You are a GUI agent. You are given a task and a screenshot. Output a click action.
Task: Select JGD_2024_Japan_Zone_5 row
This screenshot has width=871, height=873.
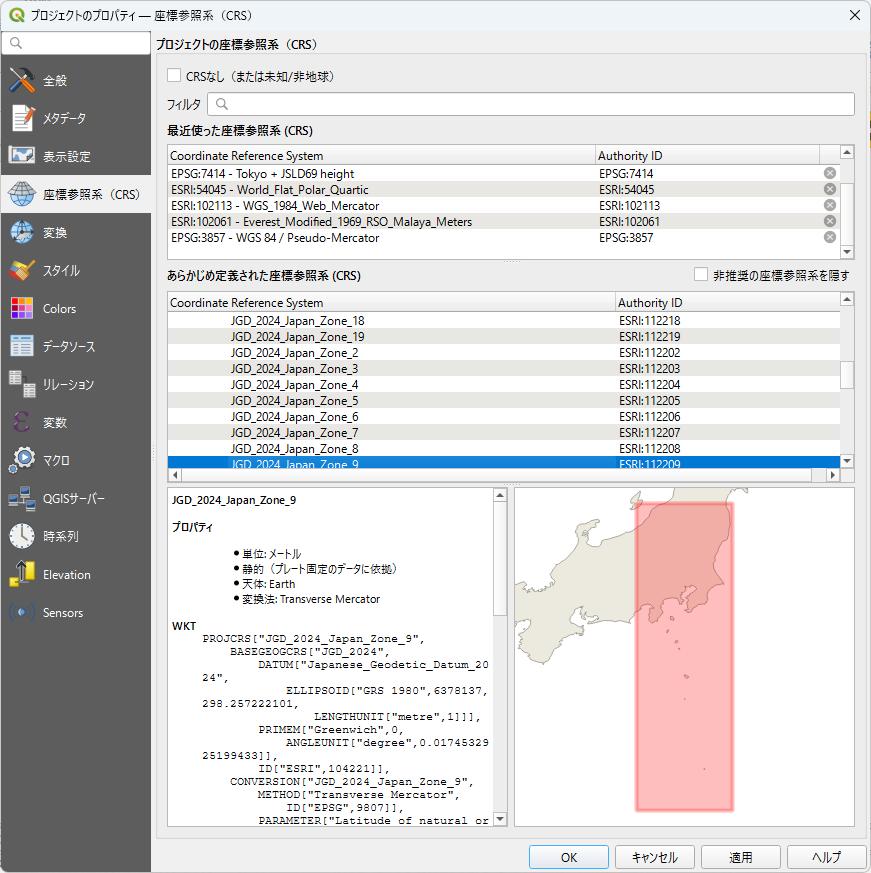click(503, 400)
